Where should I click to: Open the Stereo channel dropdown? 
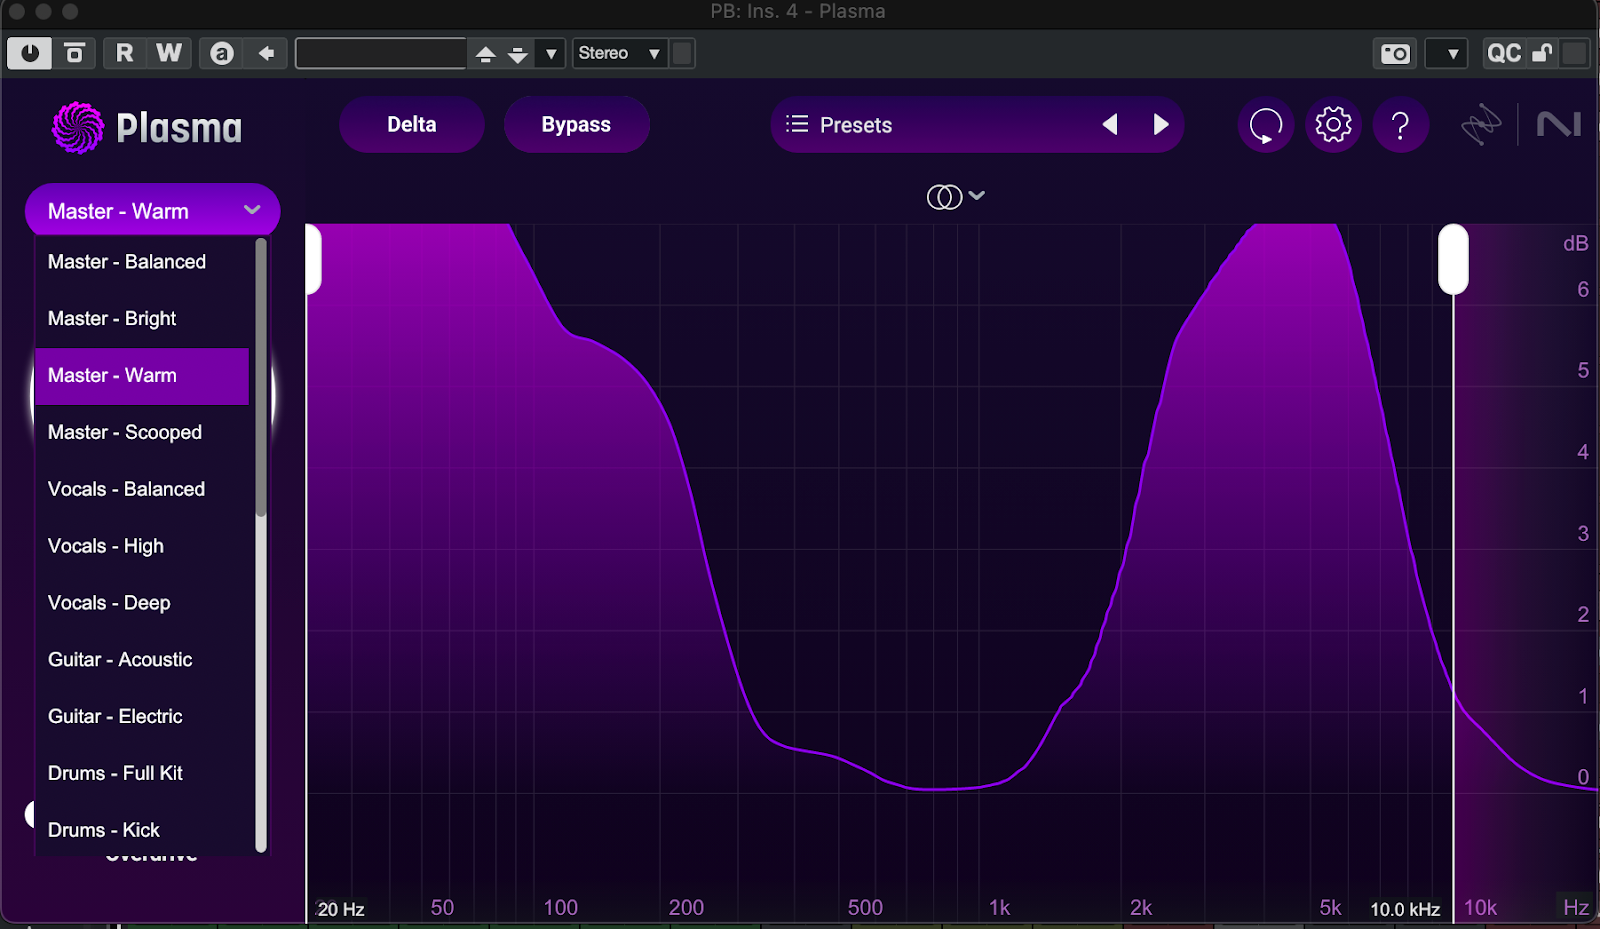(x=619, y=53)
